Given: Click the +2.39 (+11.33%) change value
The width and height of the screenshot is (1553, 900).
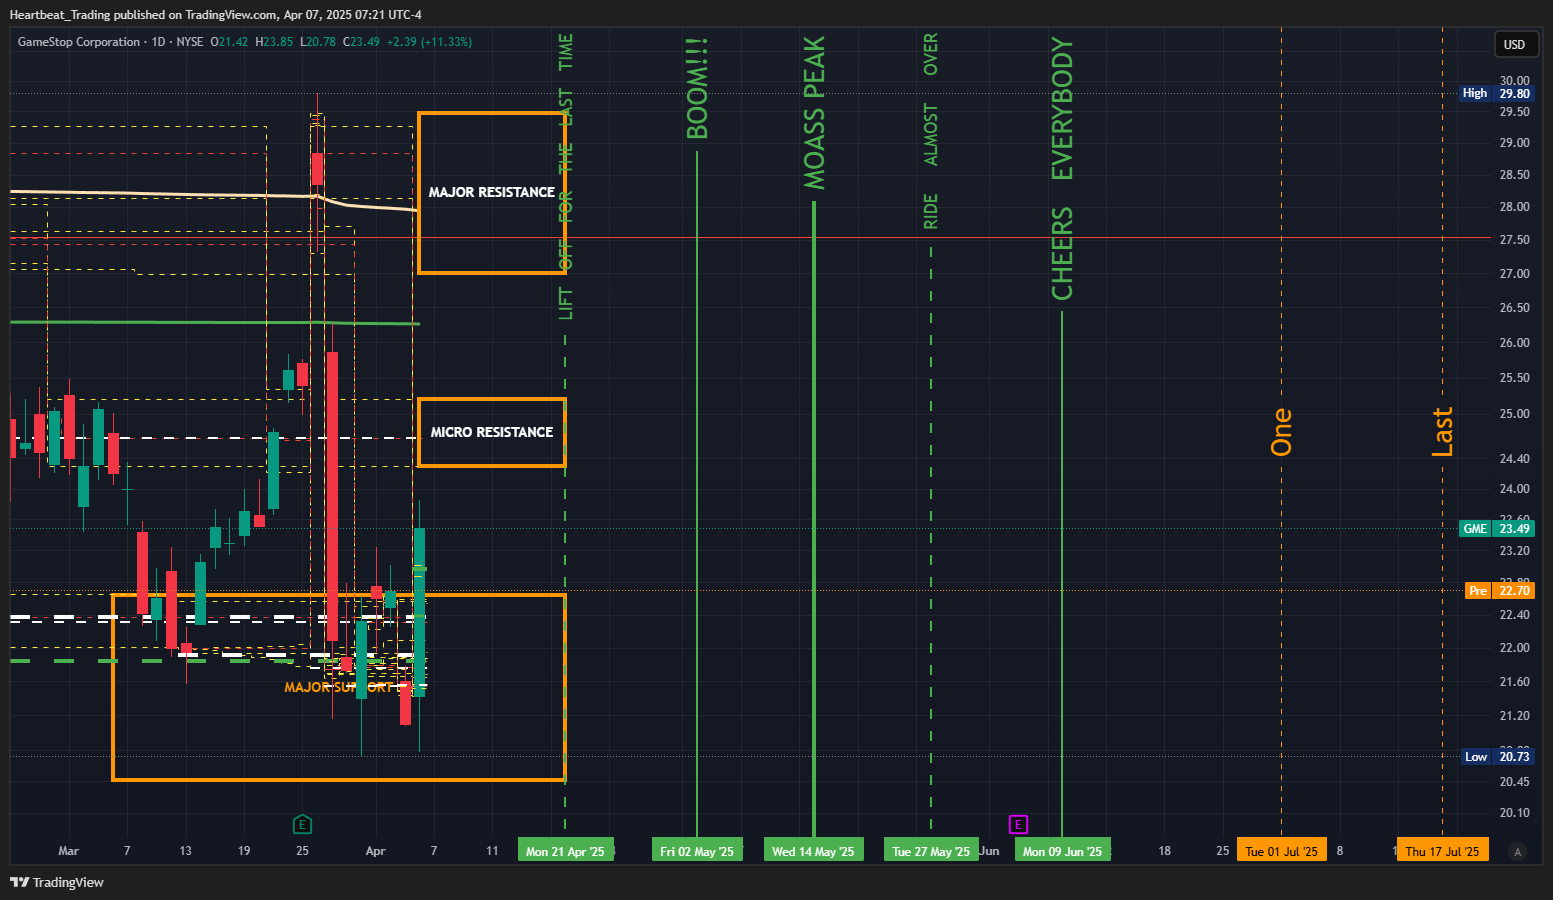Looking at the screenshot, I should coord(429,42).
